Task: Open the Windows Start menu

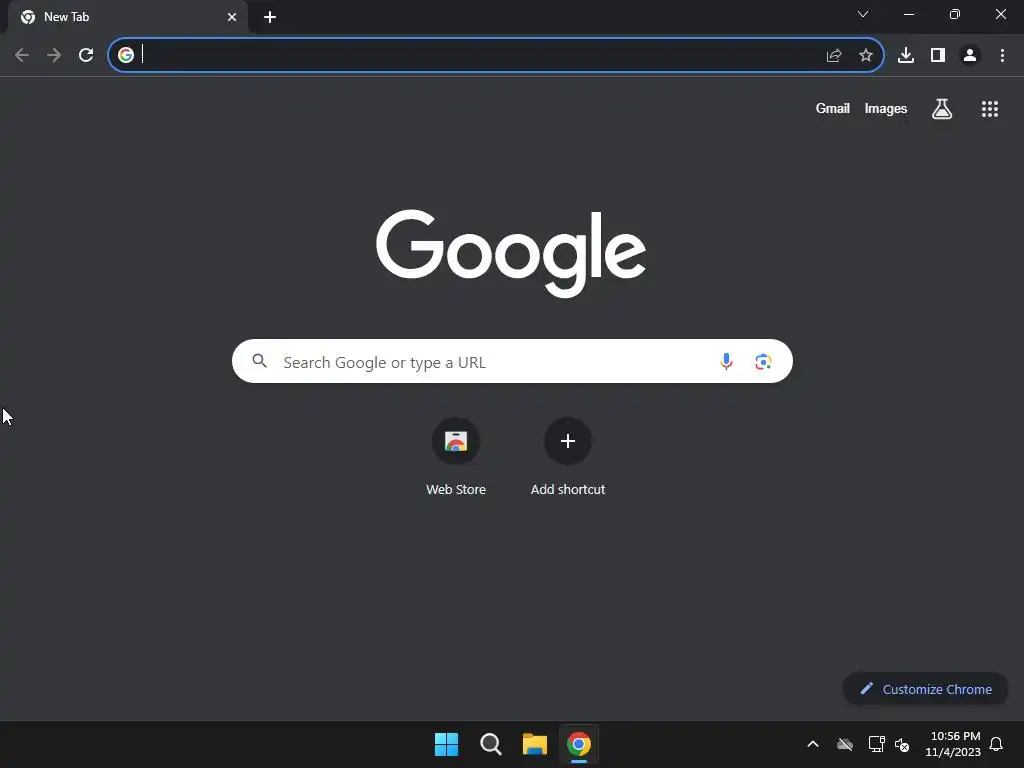Action: pos(447,744)
